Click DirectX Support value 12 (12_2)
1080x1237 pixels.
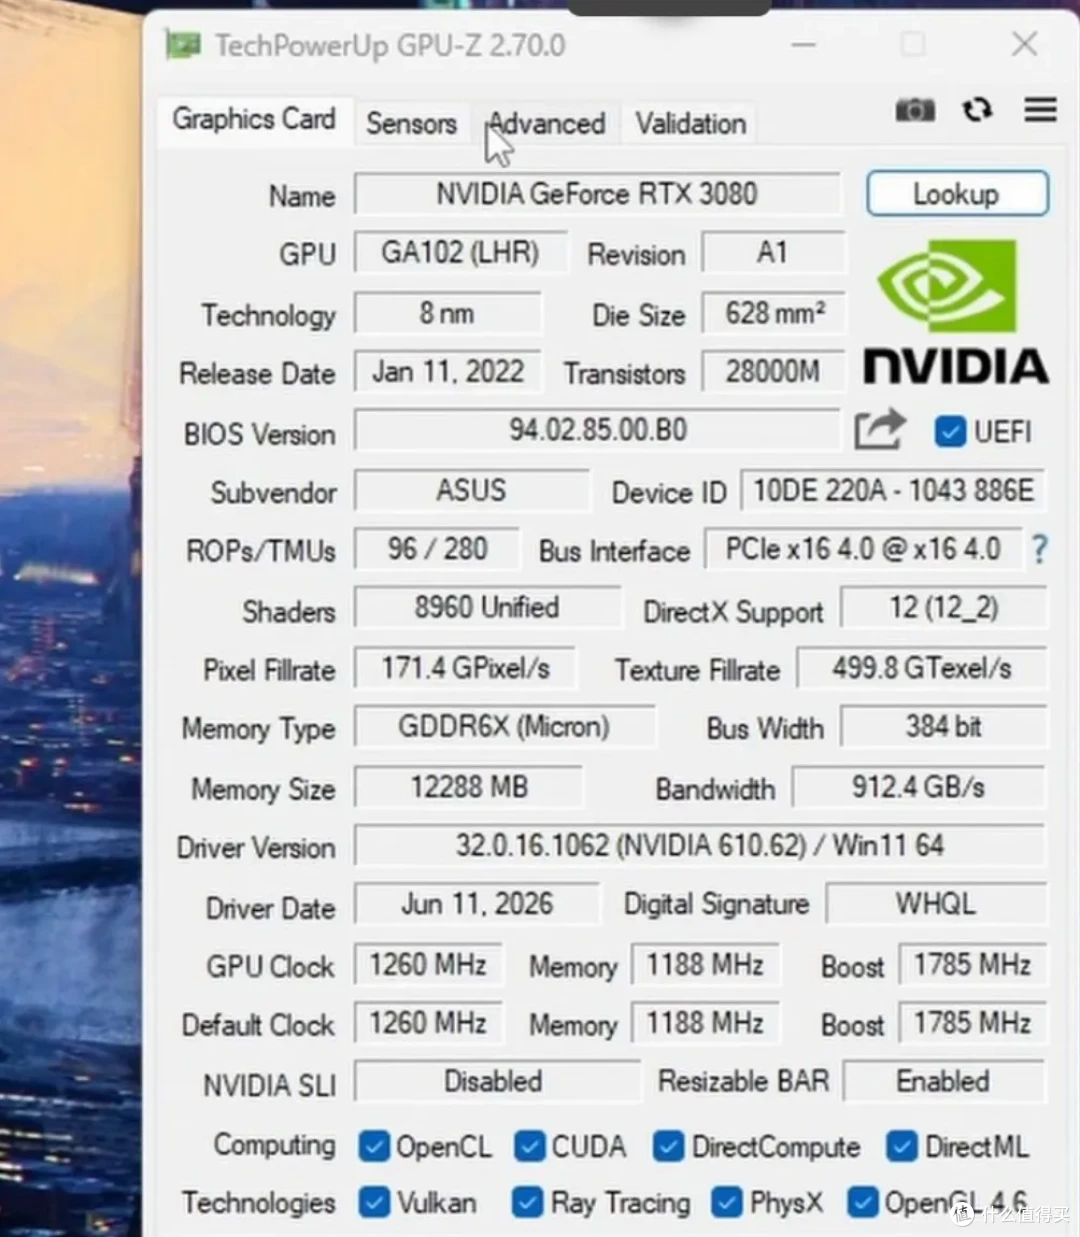click(944, 607)
